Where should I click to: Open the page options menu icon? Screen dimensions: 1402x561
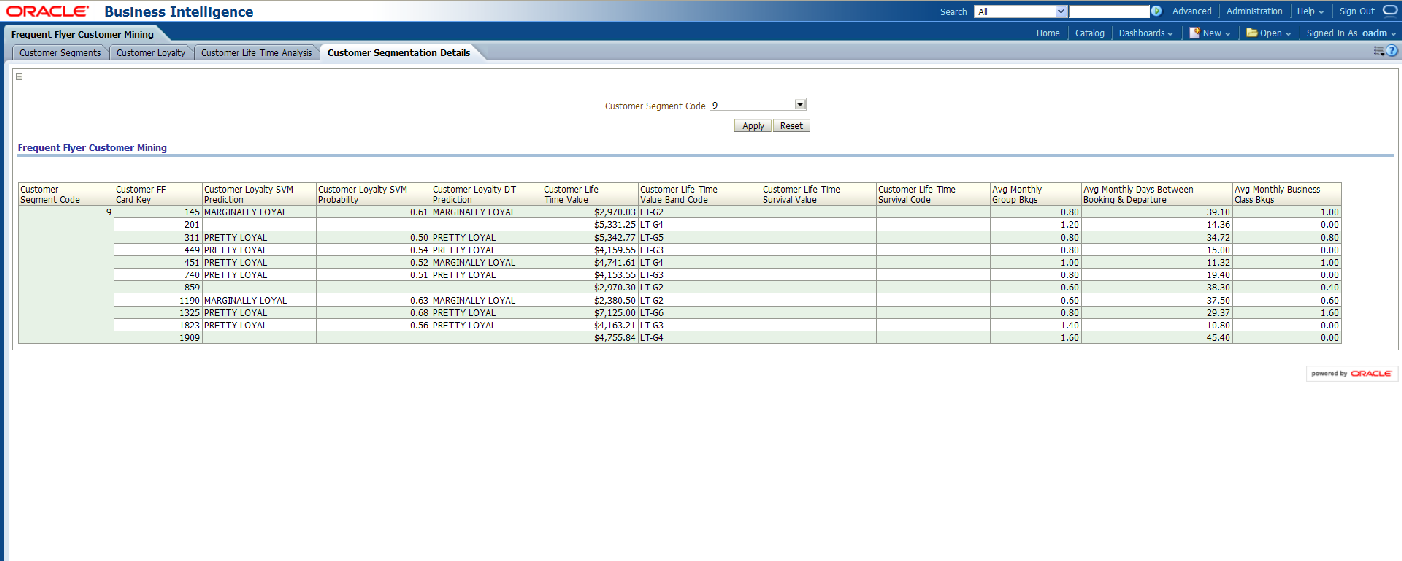coord(1379,50)
